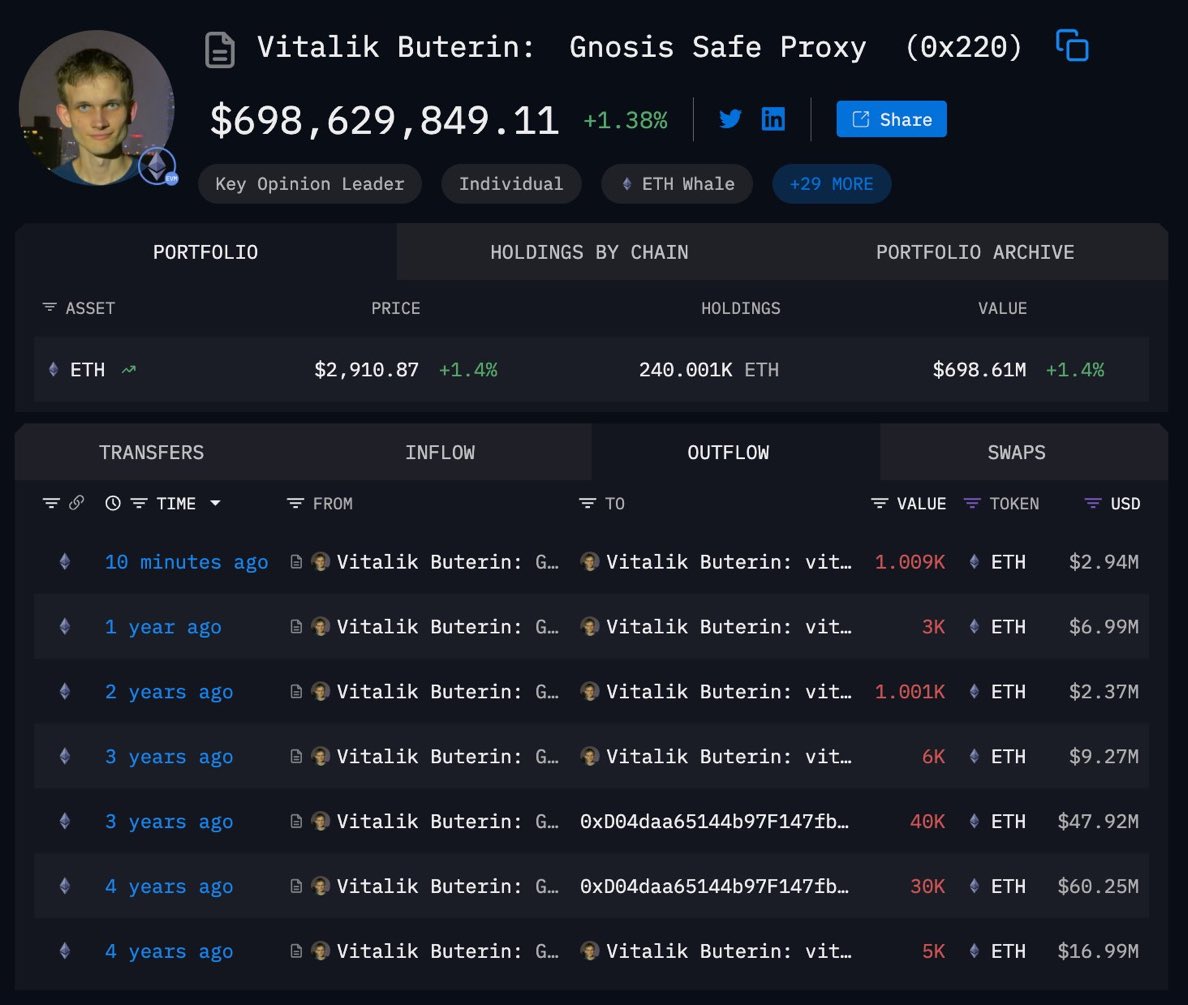
Task: Select the Individual tag
Action: 511,183
